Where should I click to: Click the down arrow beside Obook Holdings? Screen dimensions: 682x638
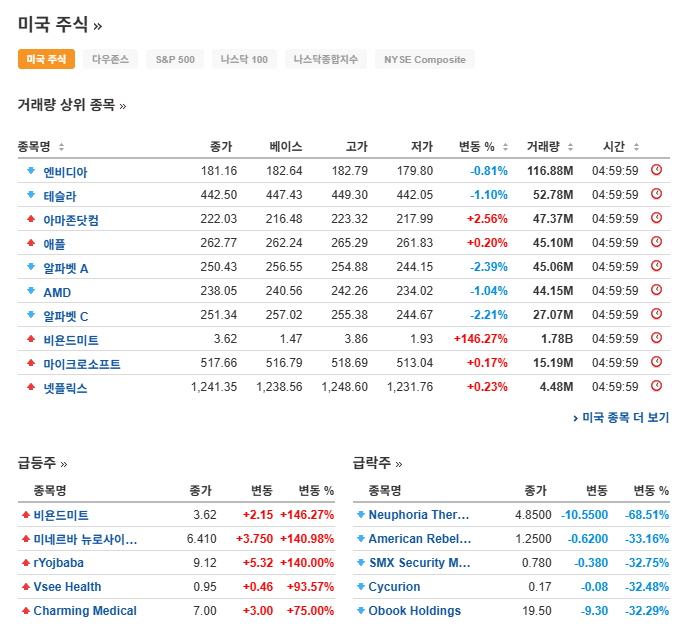[361, 611]
